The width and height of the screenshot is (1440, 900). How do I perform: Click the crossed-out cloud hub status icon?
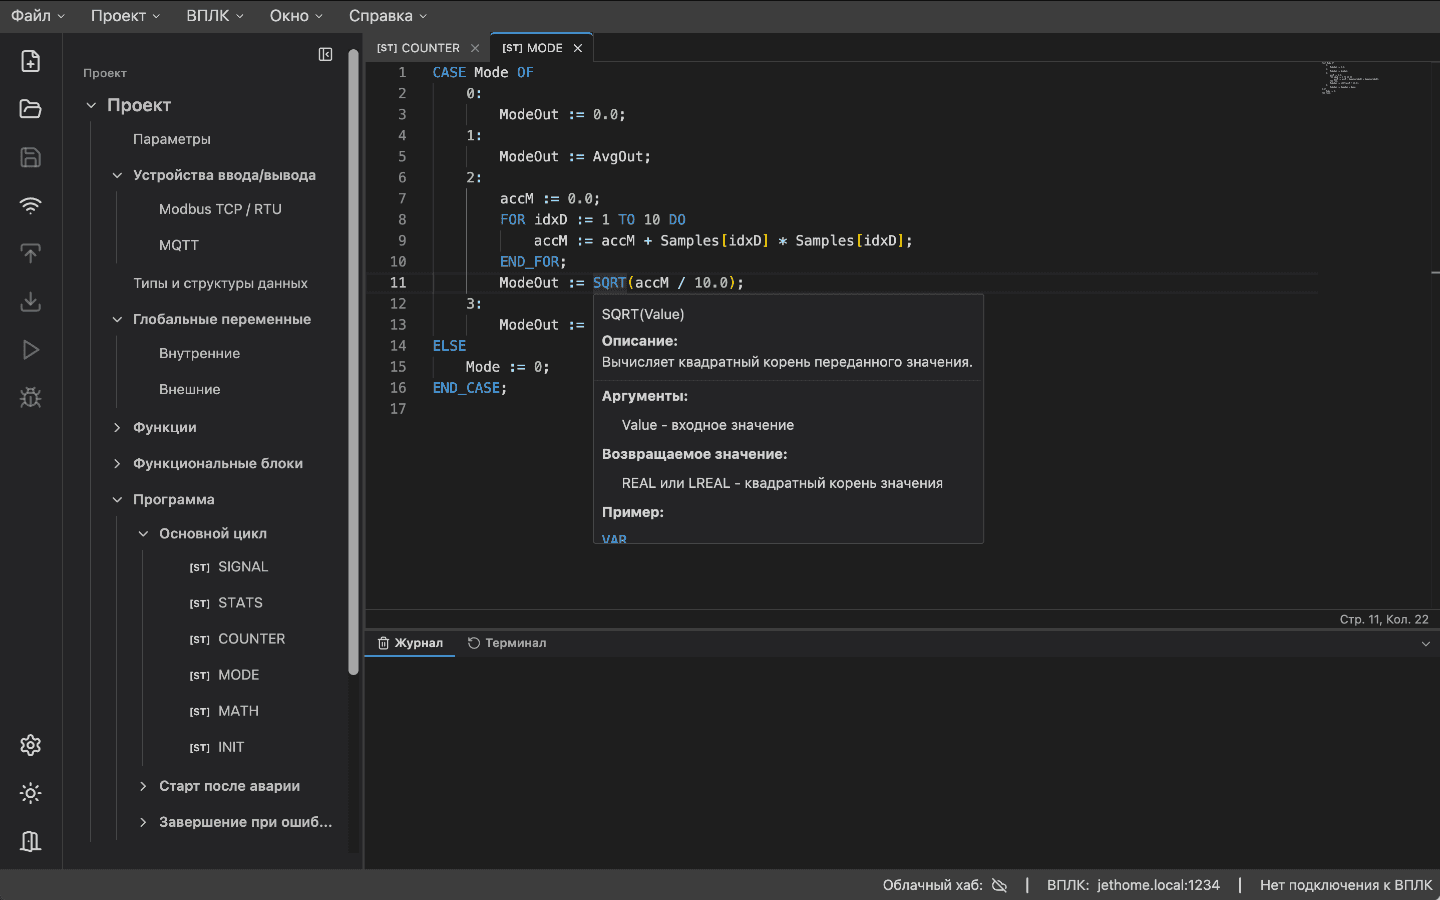coord(999,885)
